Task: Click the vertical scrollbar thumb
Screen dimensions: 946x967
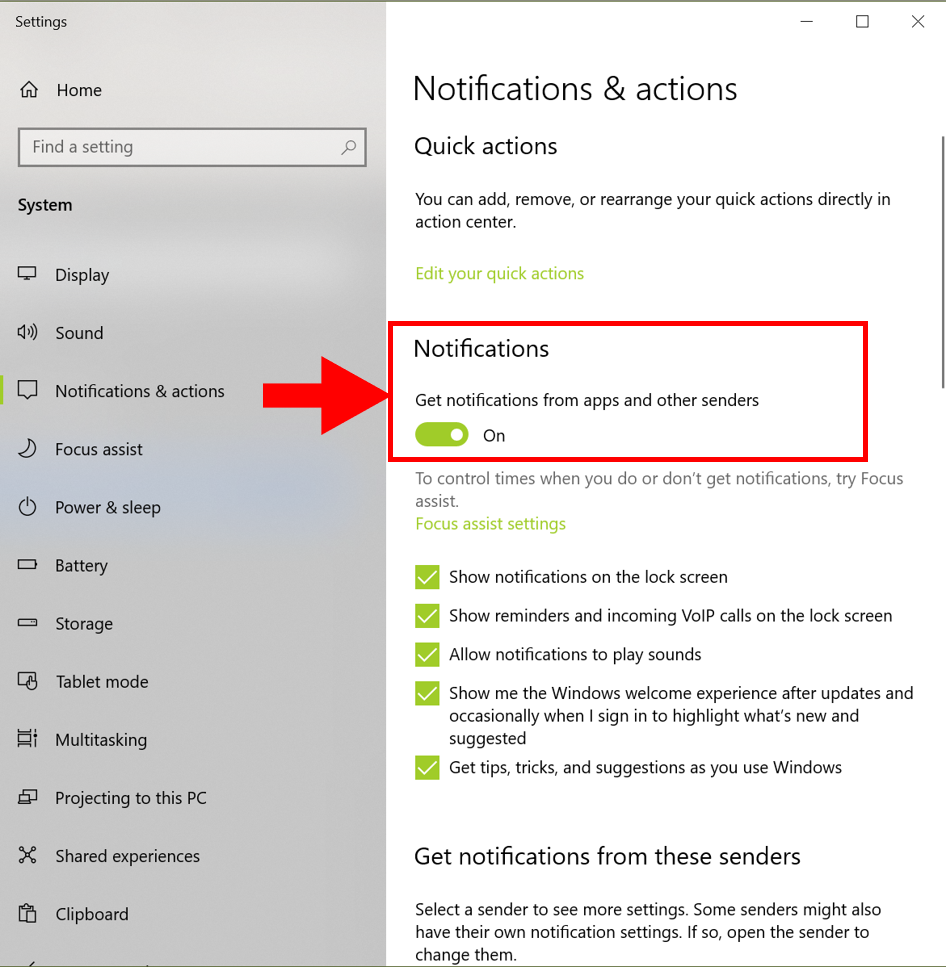Action: [943, 262]
